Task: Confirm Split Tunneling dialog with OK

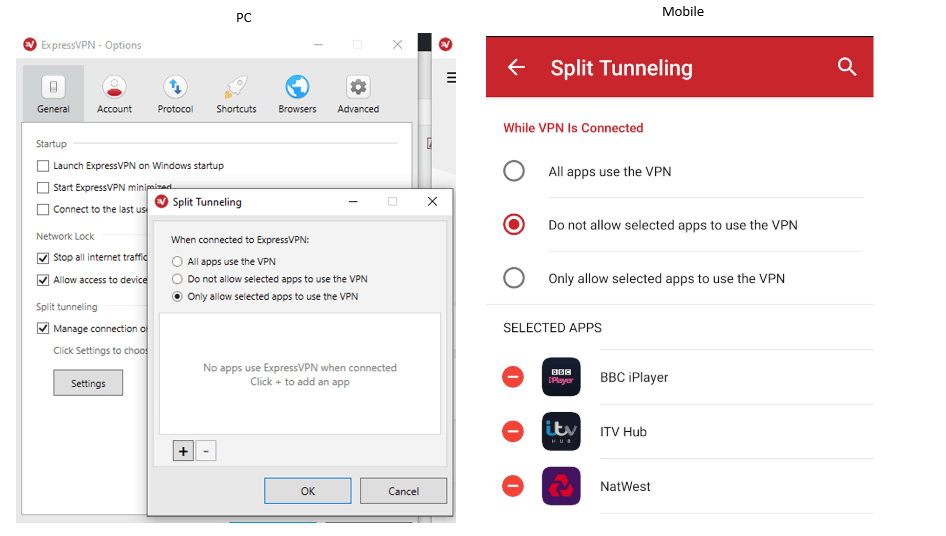Action: [308, 491]
